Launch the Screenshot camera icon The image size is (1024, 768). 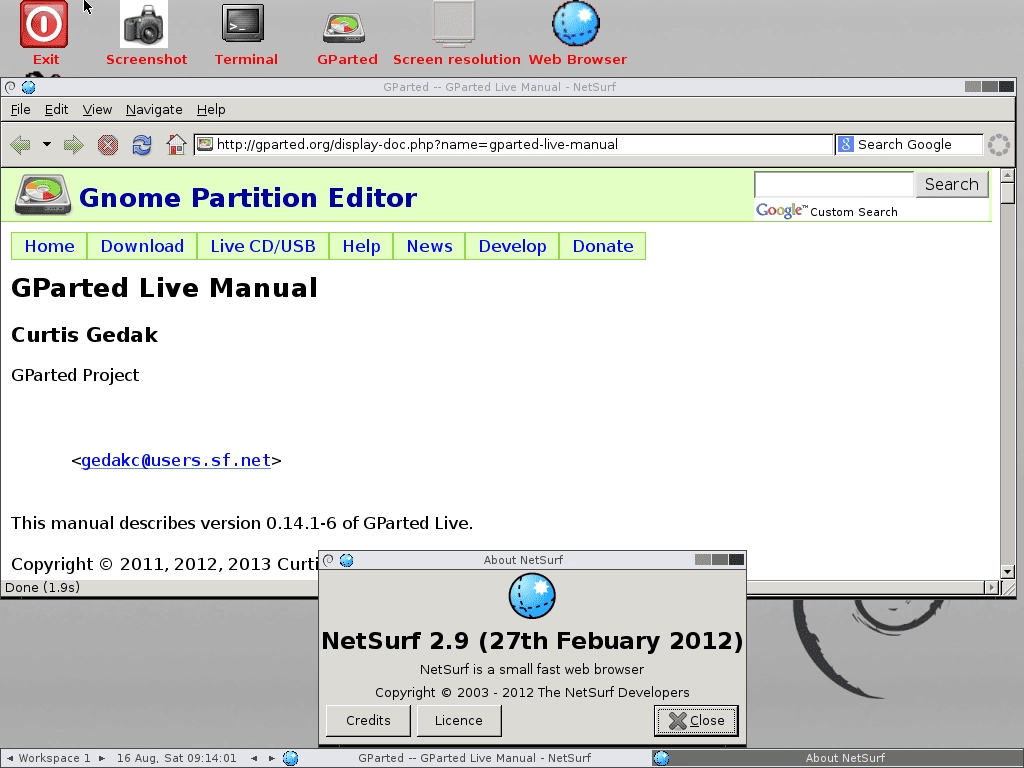pyautogui.click(x=144, y=24)
